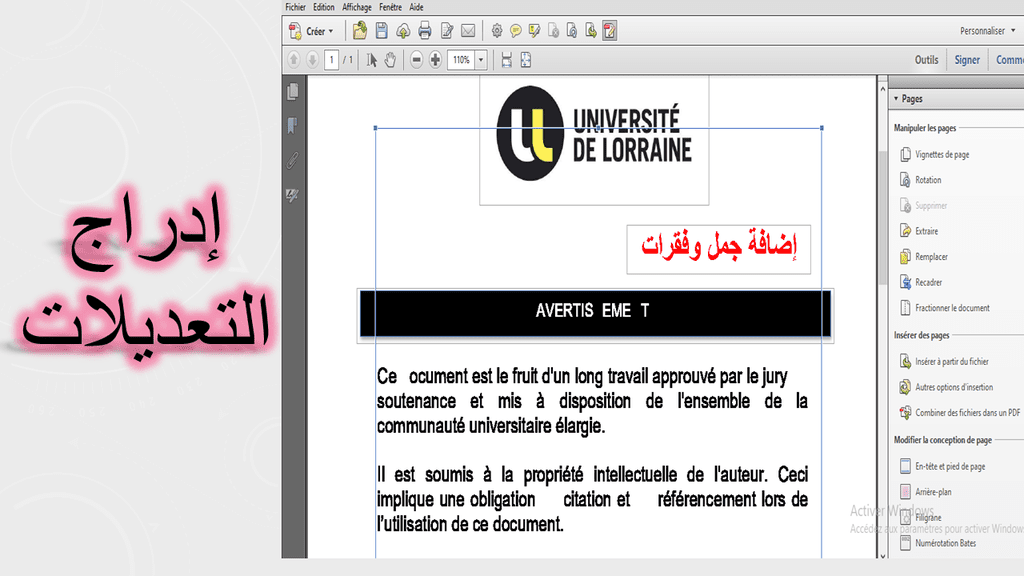Click Vignettes de page
Screen dimensions: 1024x576
(935, 154)
